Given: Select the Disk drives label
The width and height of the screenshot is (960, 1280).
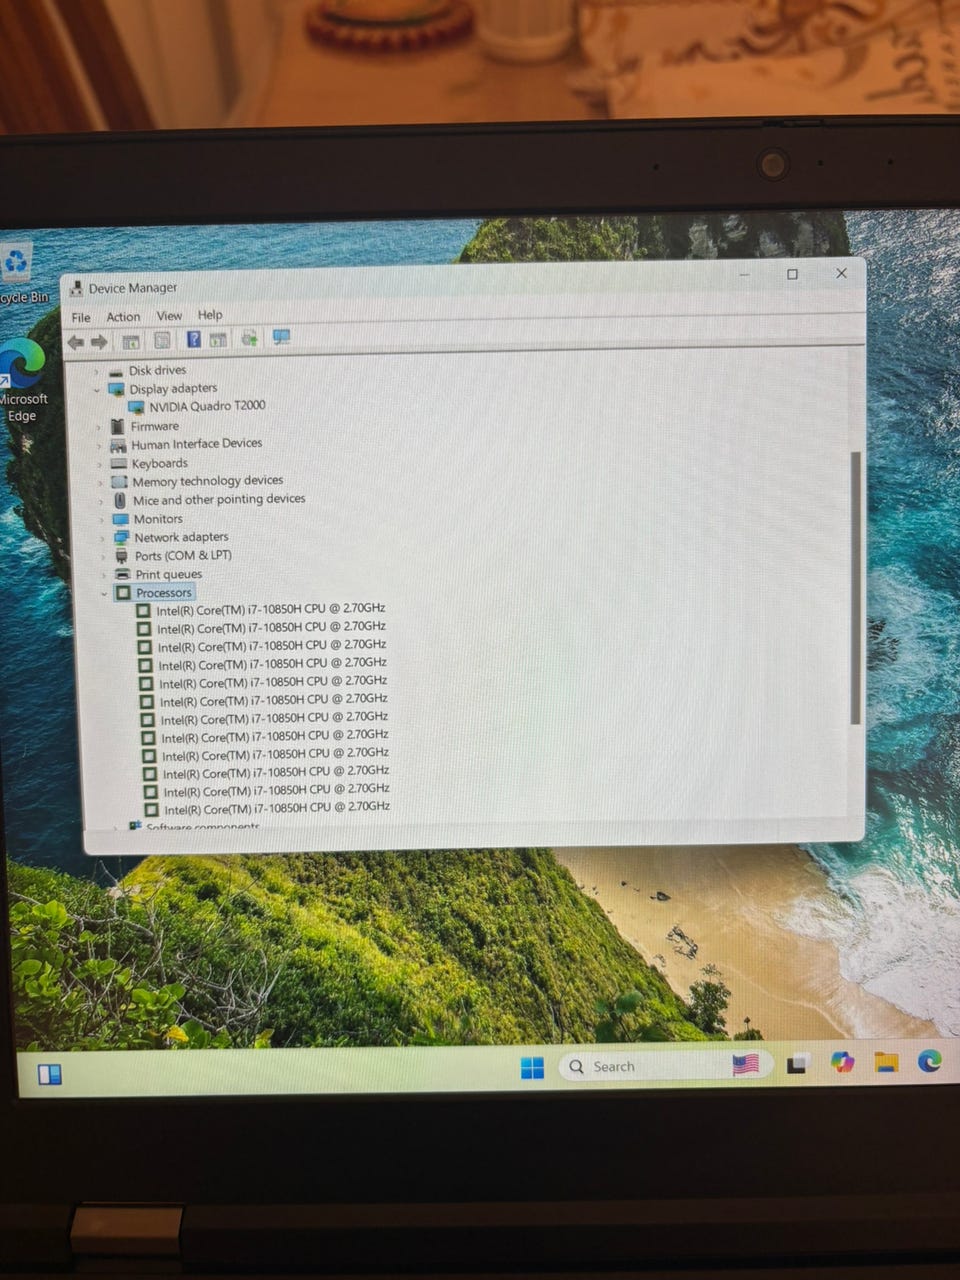Looking at the screenshot, I should pyautogui.click(x=157, y=370).
